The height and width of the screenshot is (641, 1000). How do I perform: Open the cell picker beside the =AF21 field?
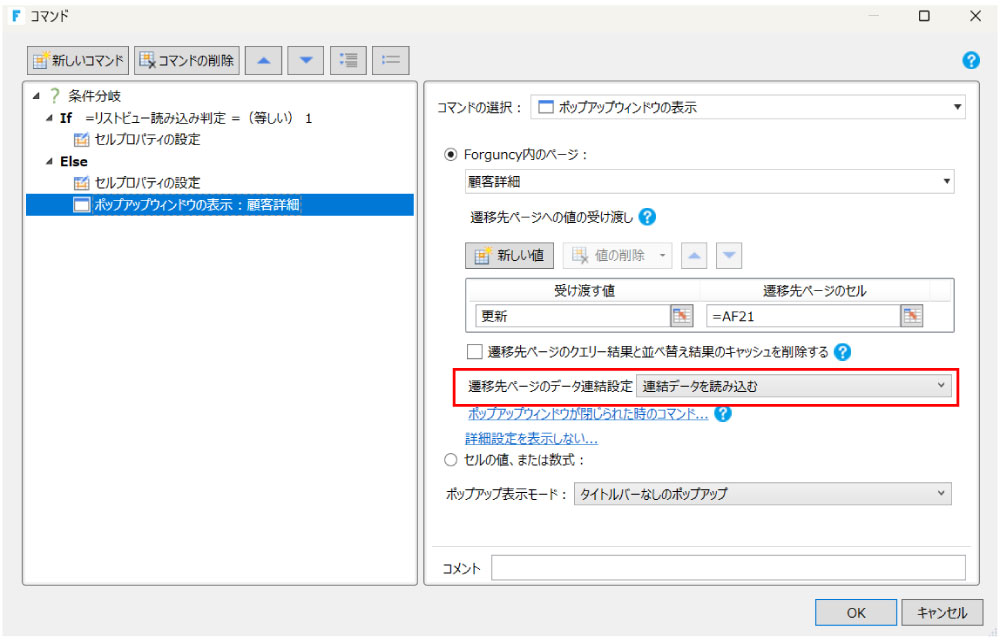911,315
